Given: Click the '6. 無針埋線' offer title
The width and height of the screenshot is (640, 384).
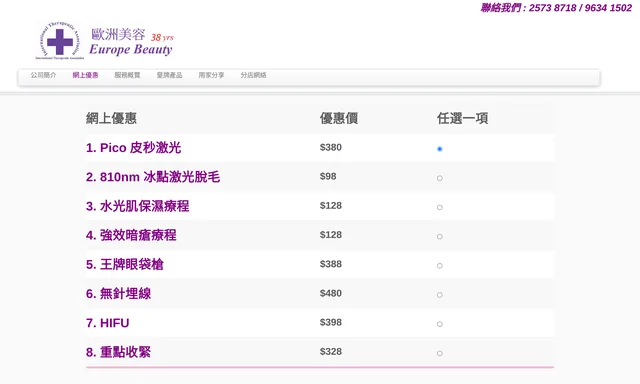Looking at the screenshot, I should 118,293.
